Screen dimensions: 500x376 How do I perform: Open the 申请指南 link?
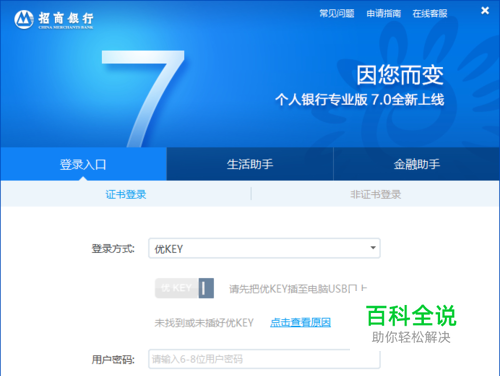click(x=383, y=14)
